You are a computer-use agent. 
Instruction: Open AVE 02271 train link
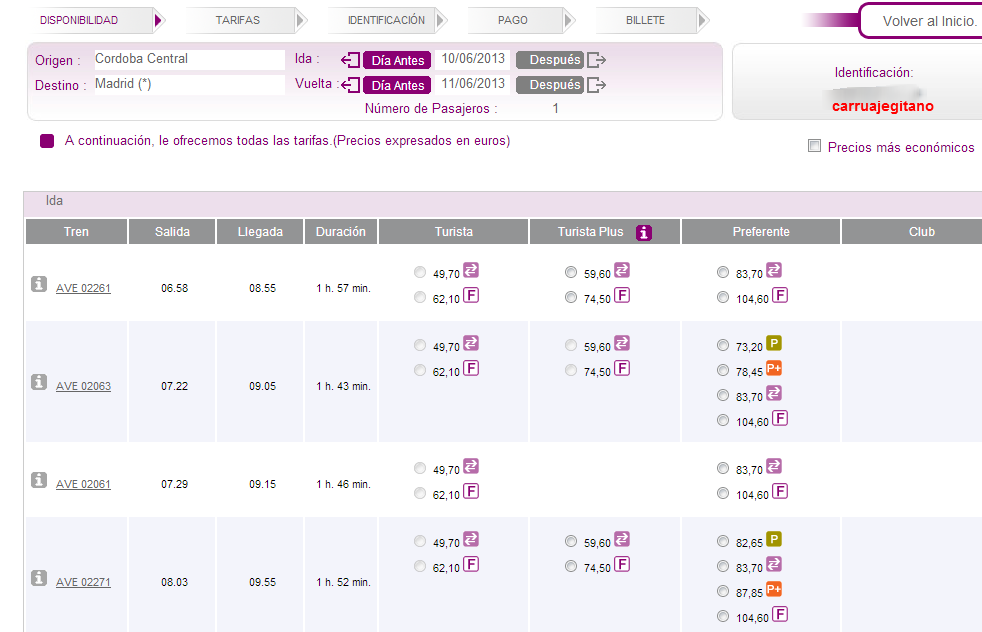tap(83, 582)
